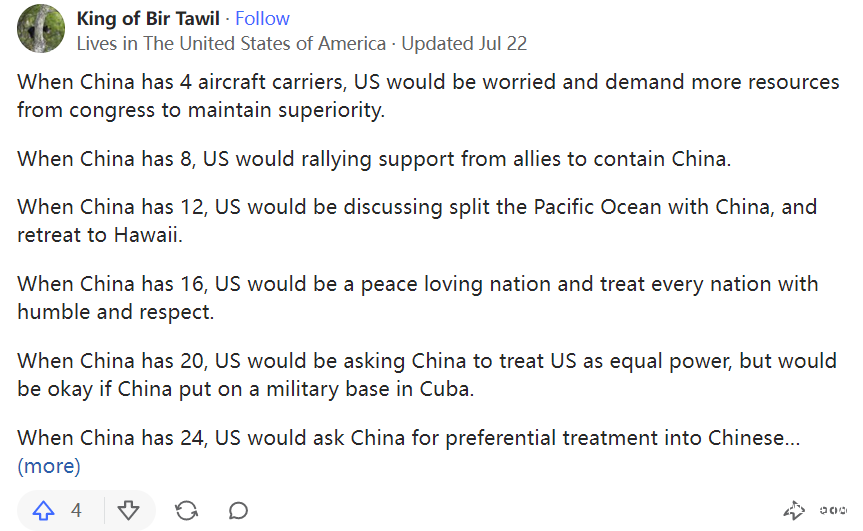Click King of Bir Tawil's profile avatar
863x531 pixels.
click(x=41, y=29)
